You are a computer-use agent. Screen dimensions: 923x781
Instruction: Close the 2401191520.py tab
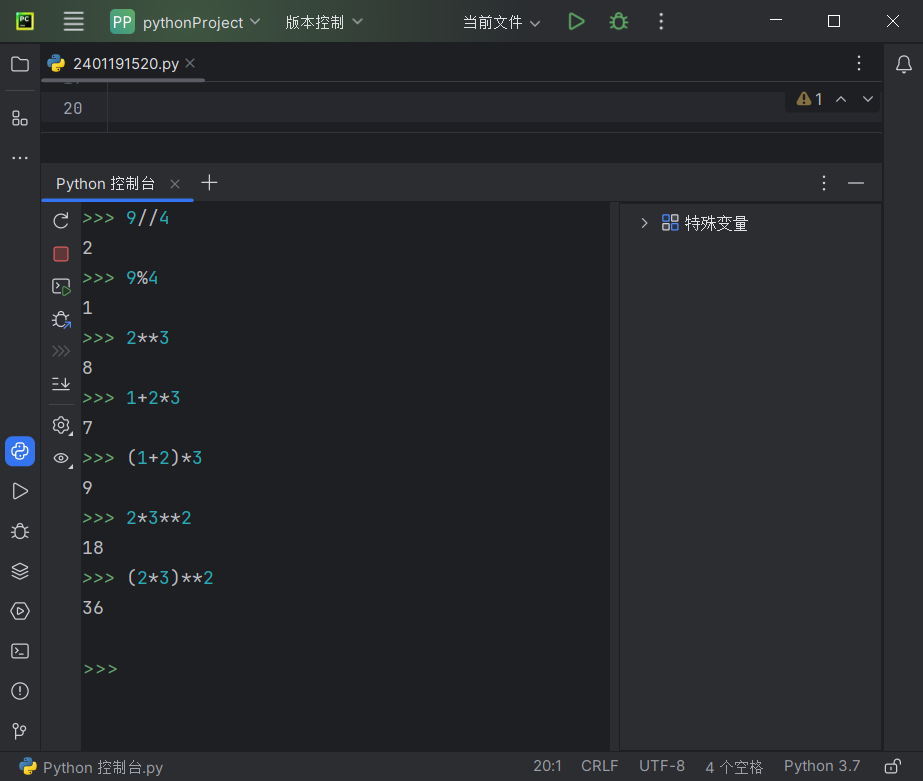[190, 63]
